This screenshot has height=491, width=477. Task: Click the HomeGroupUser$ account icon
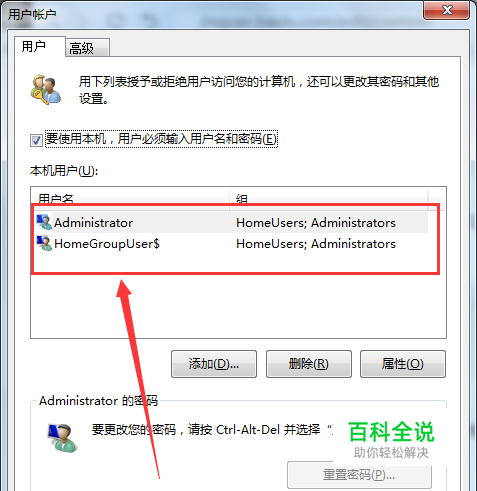(x=44, y=243)
